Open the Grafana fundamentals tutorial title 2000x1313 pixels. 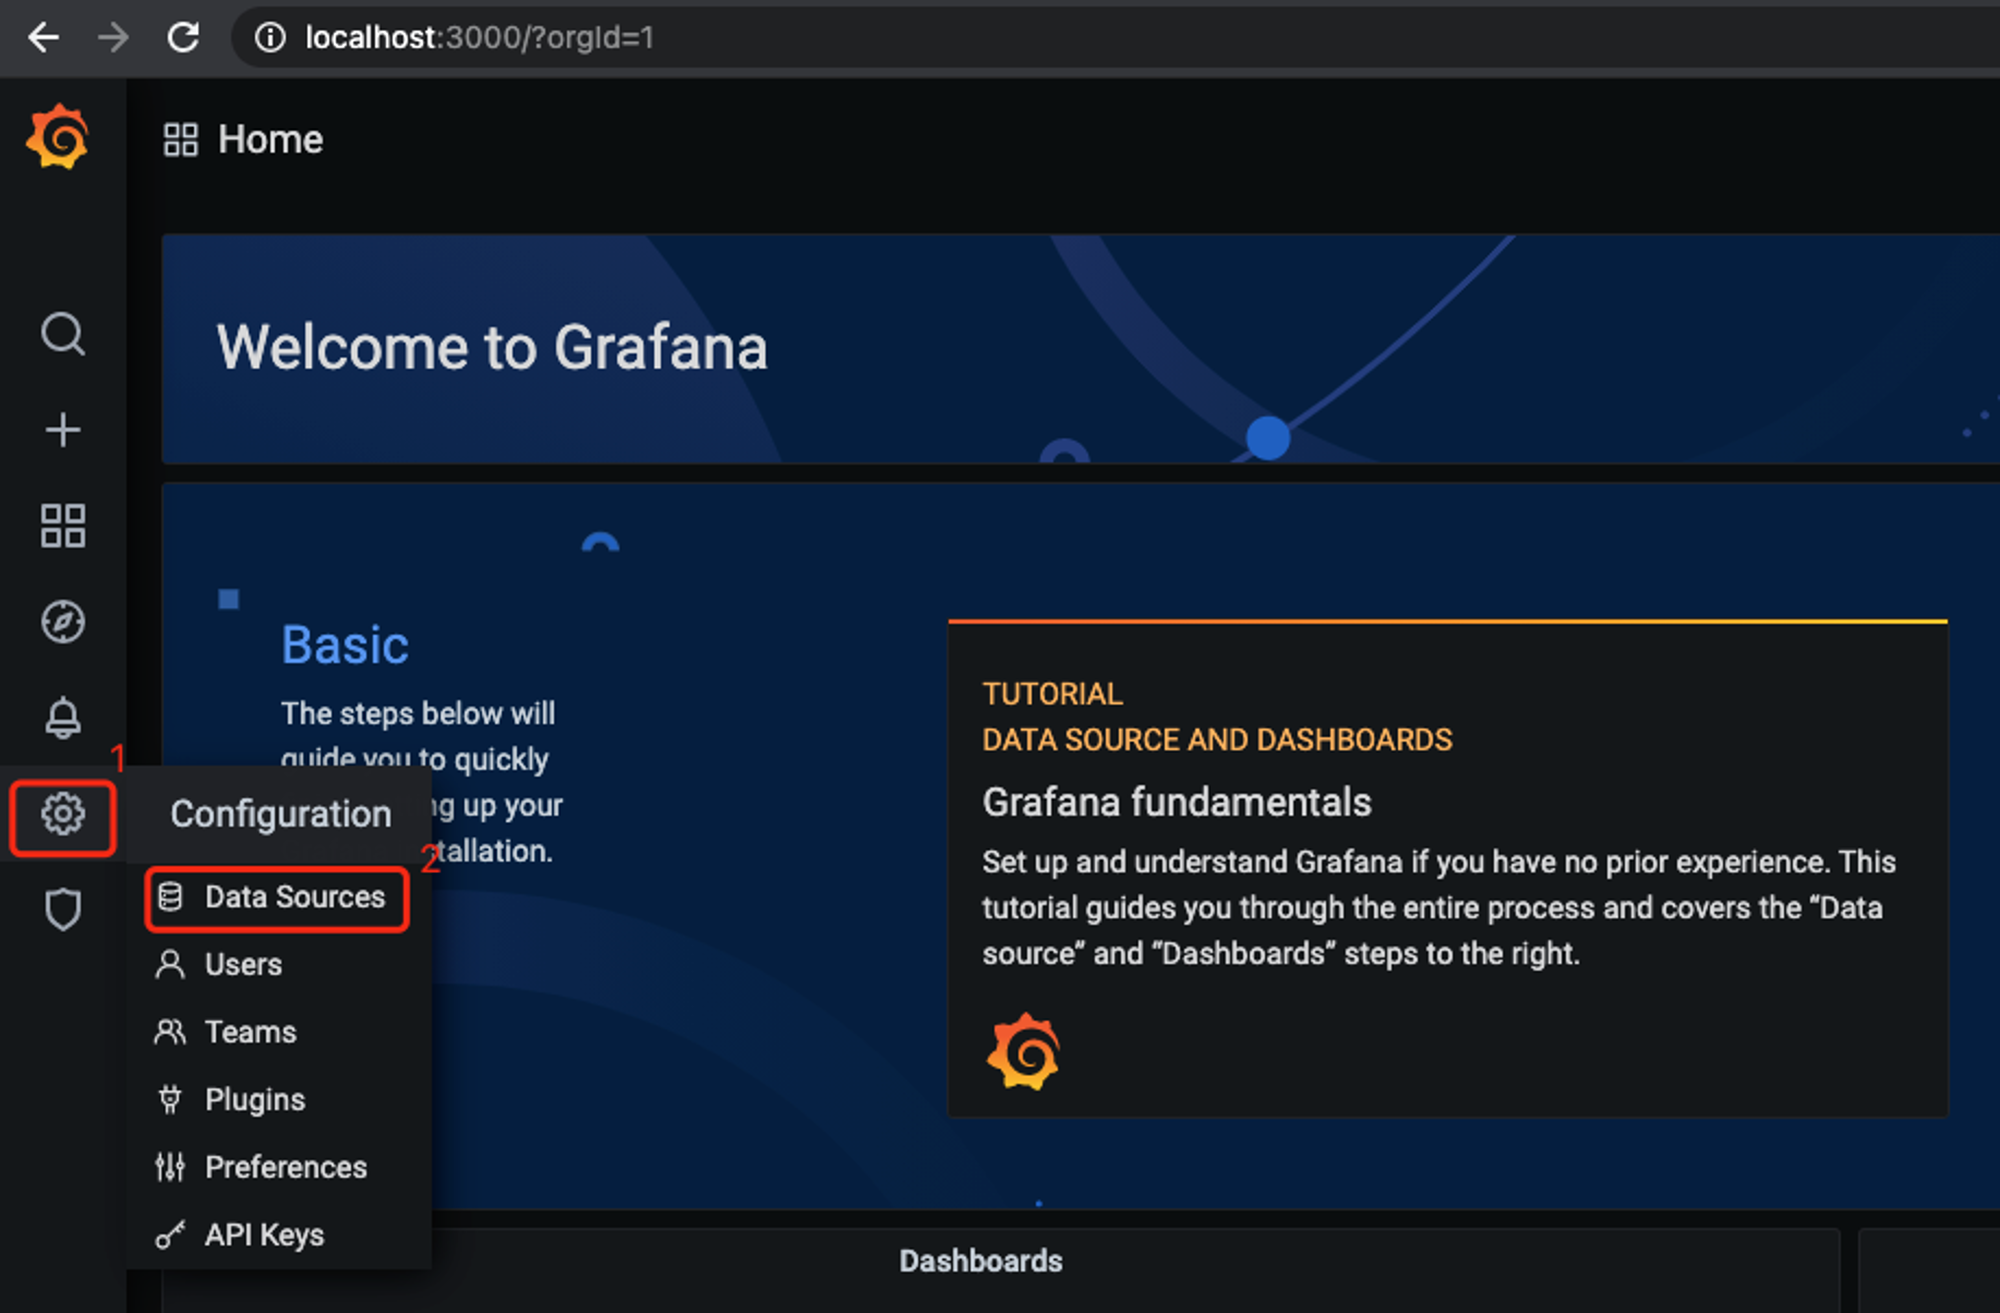pyautogui.click(x=1176, y=802)
